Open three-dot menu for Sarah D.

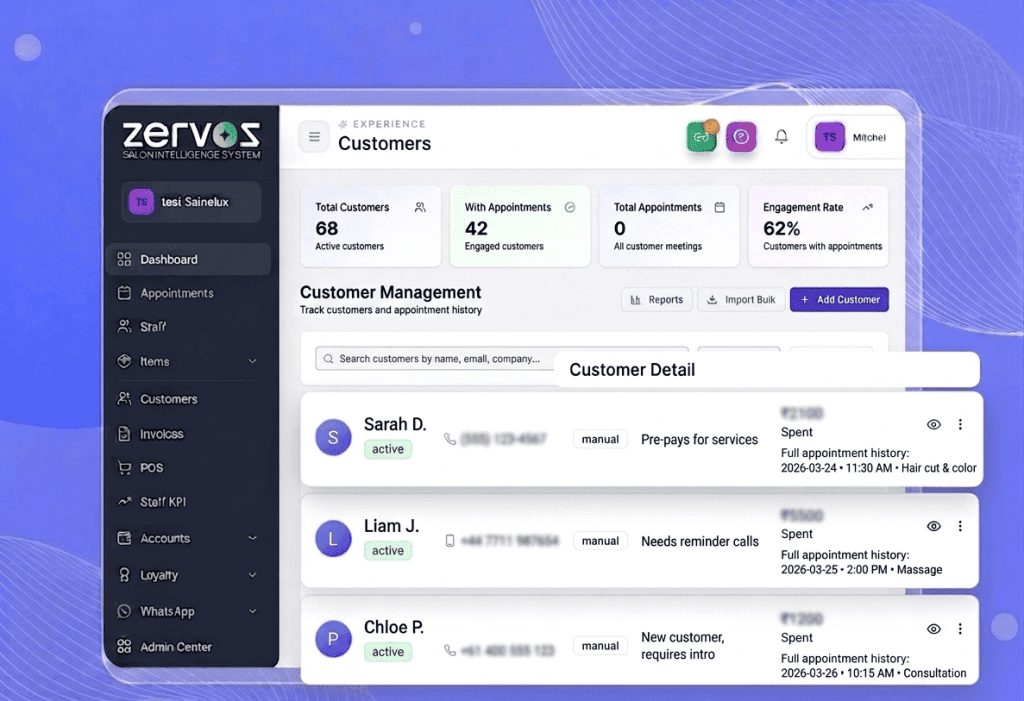coord(960,425)
